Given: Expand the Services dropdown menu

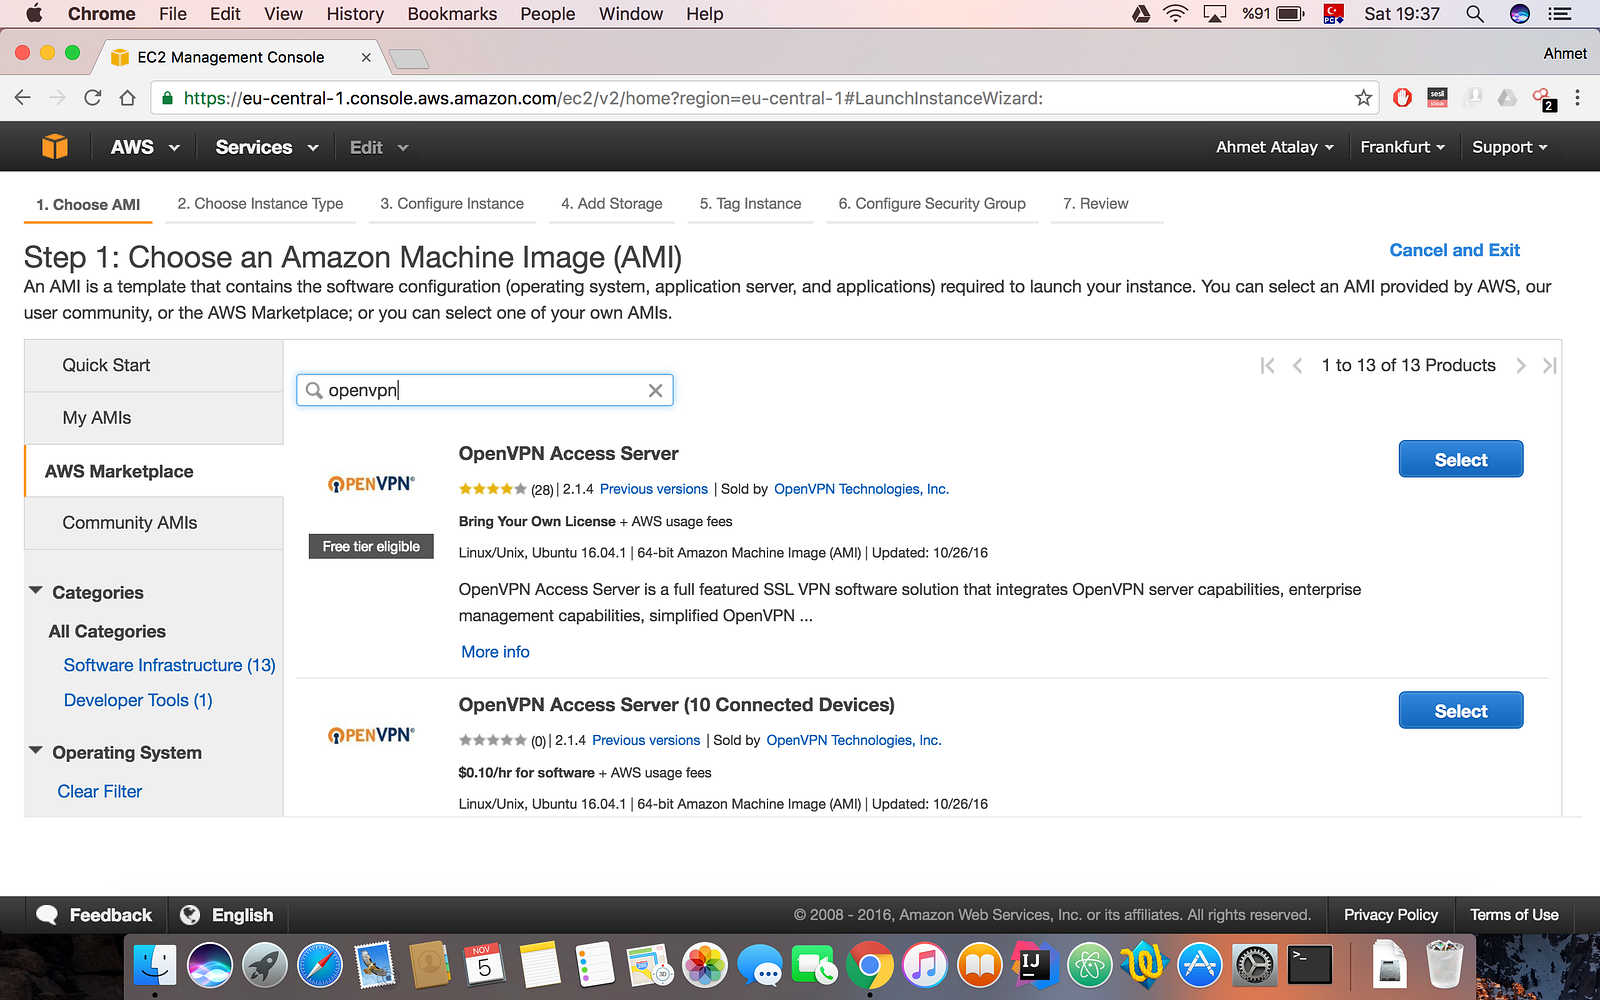Looking at the screenshot, I should 267,147.
